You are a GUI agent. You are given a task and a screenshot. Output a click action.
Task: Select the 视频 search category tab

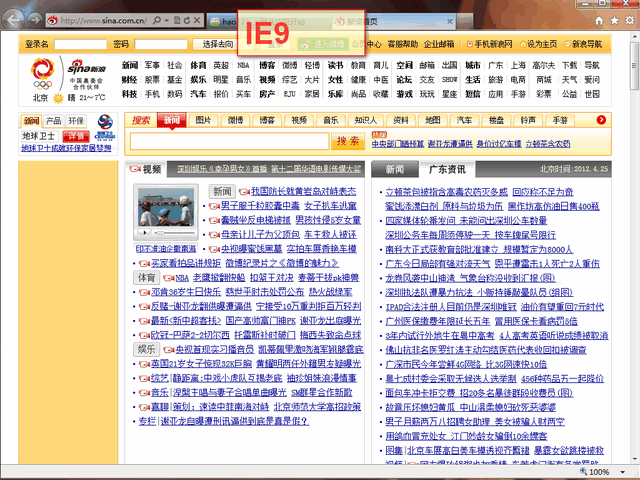(x=299, y=120)
